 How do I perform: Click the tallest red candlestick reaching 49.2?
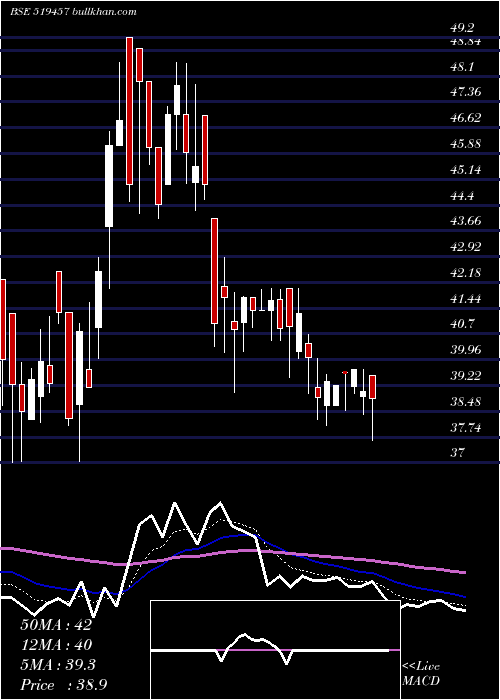(x=129, y=111)
